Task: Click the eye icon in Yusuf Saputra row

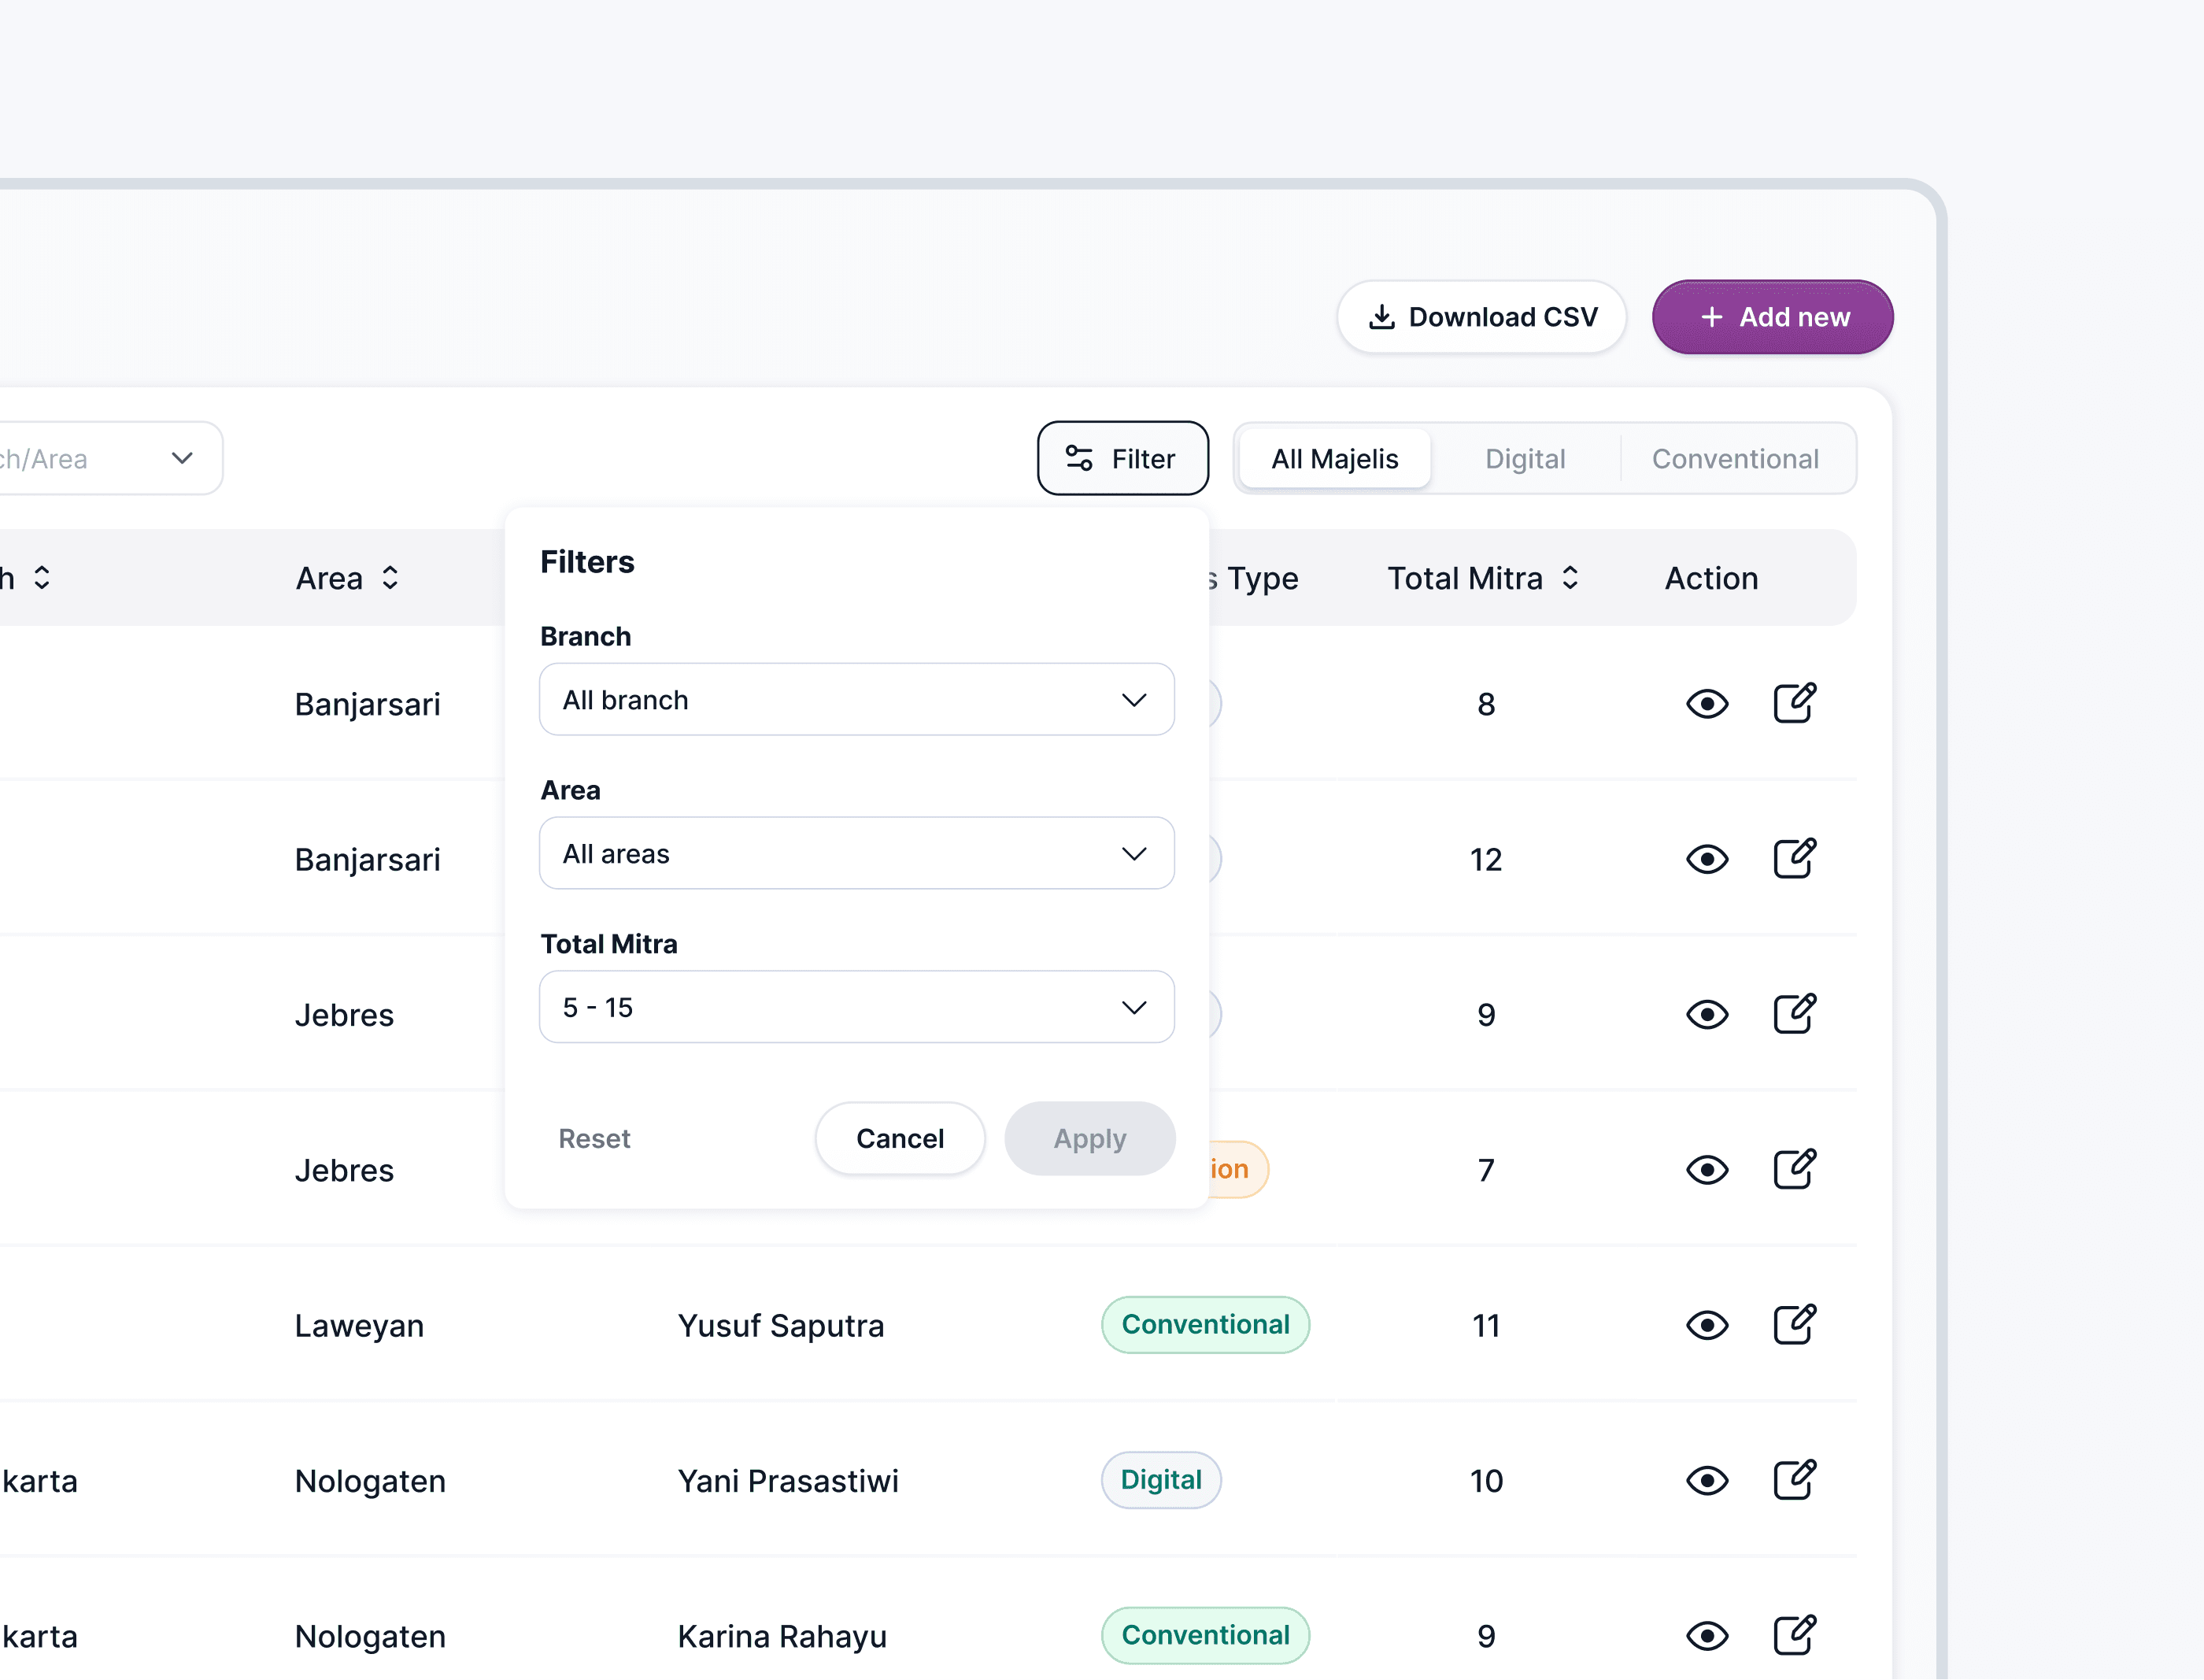Action: (1706, 1325)
